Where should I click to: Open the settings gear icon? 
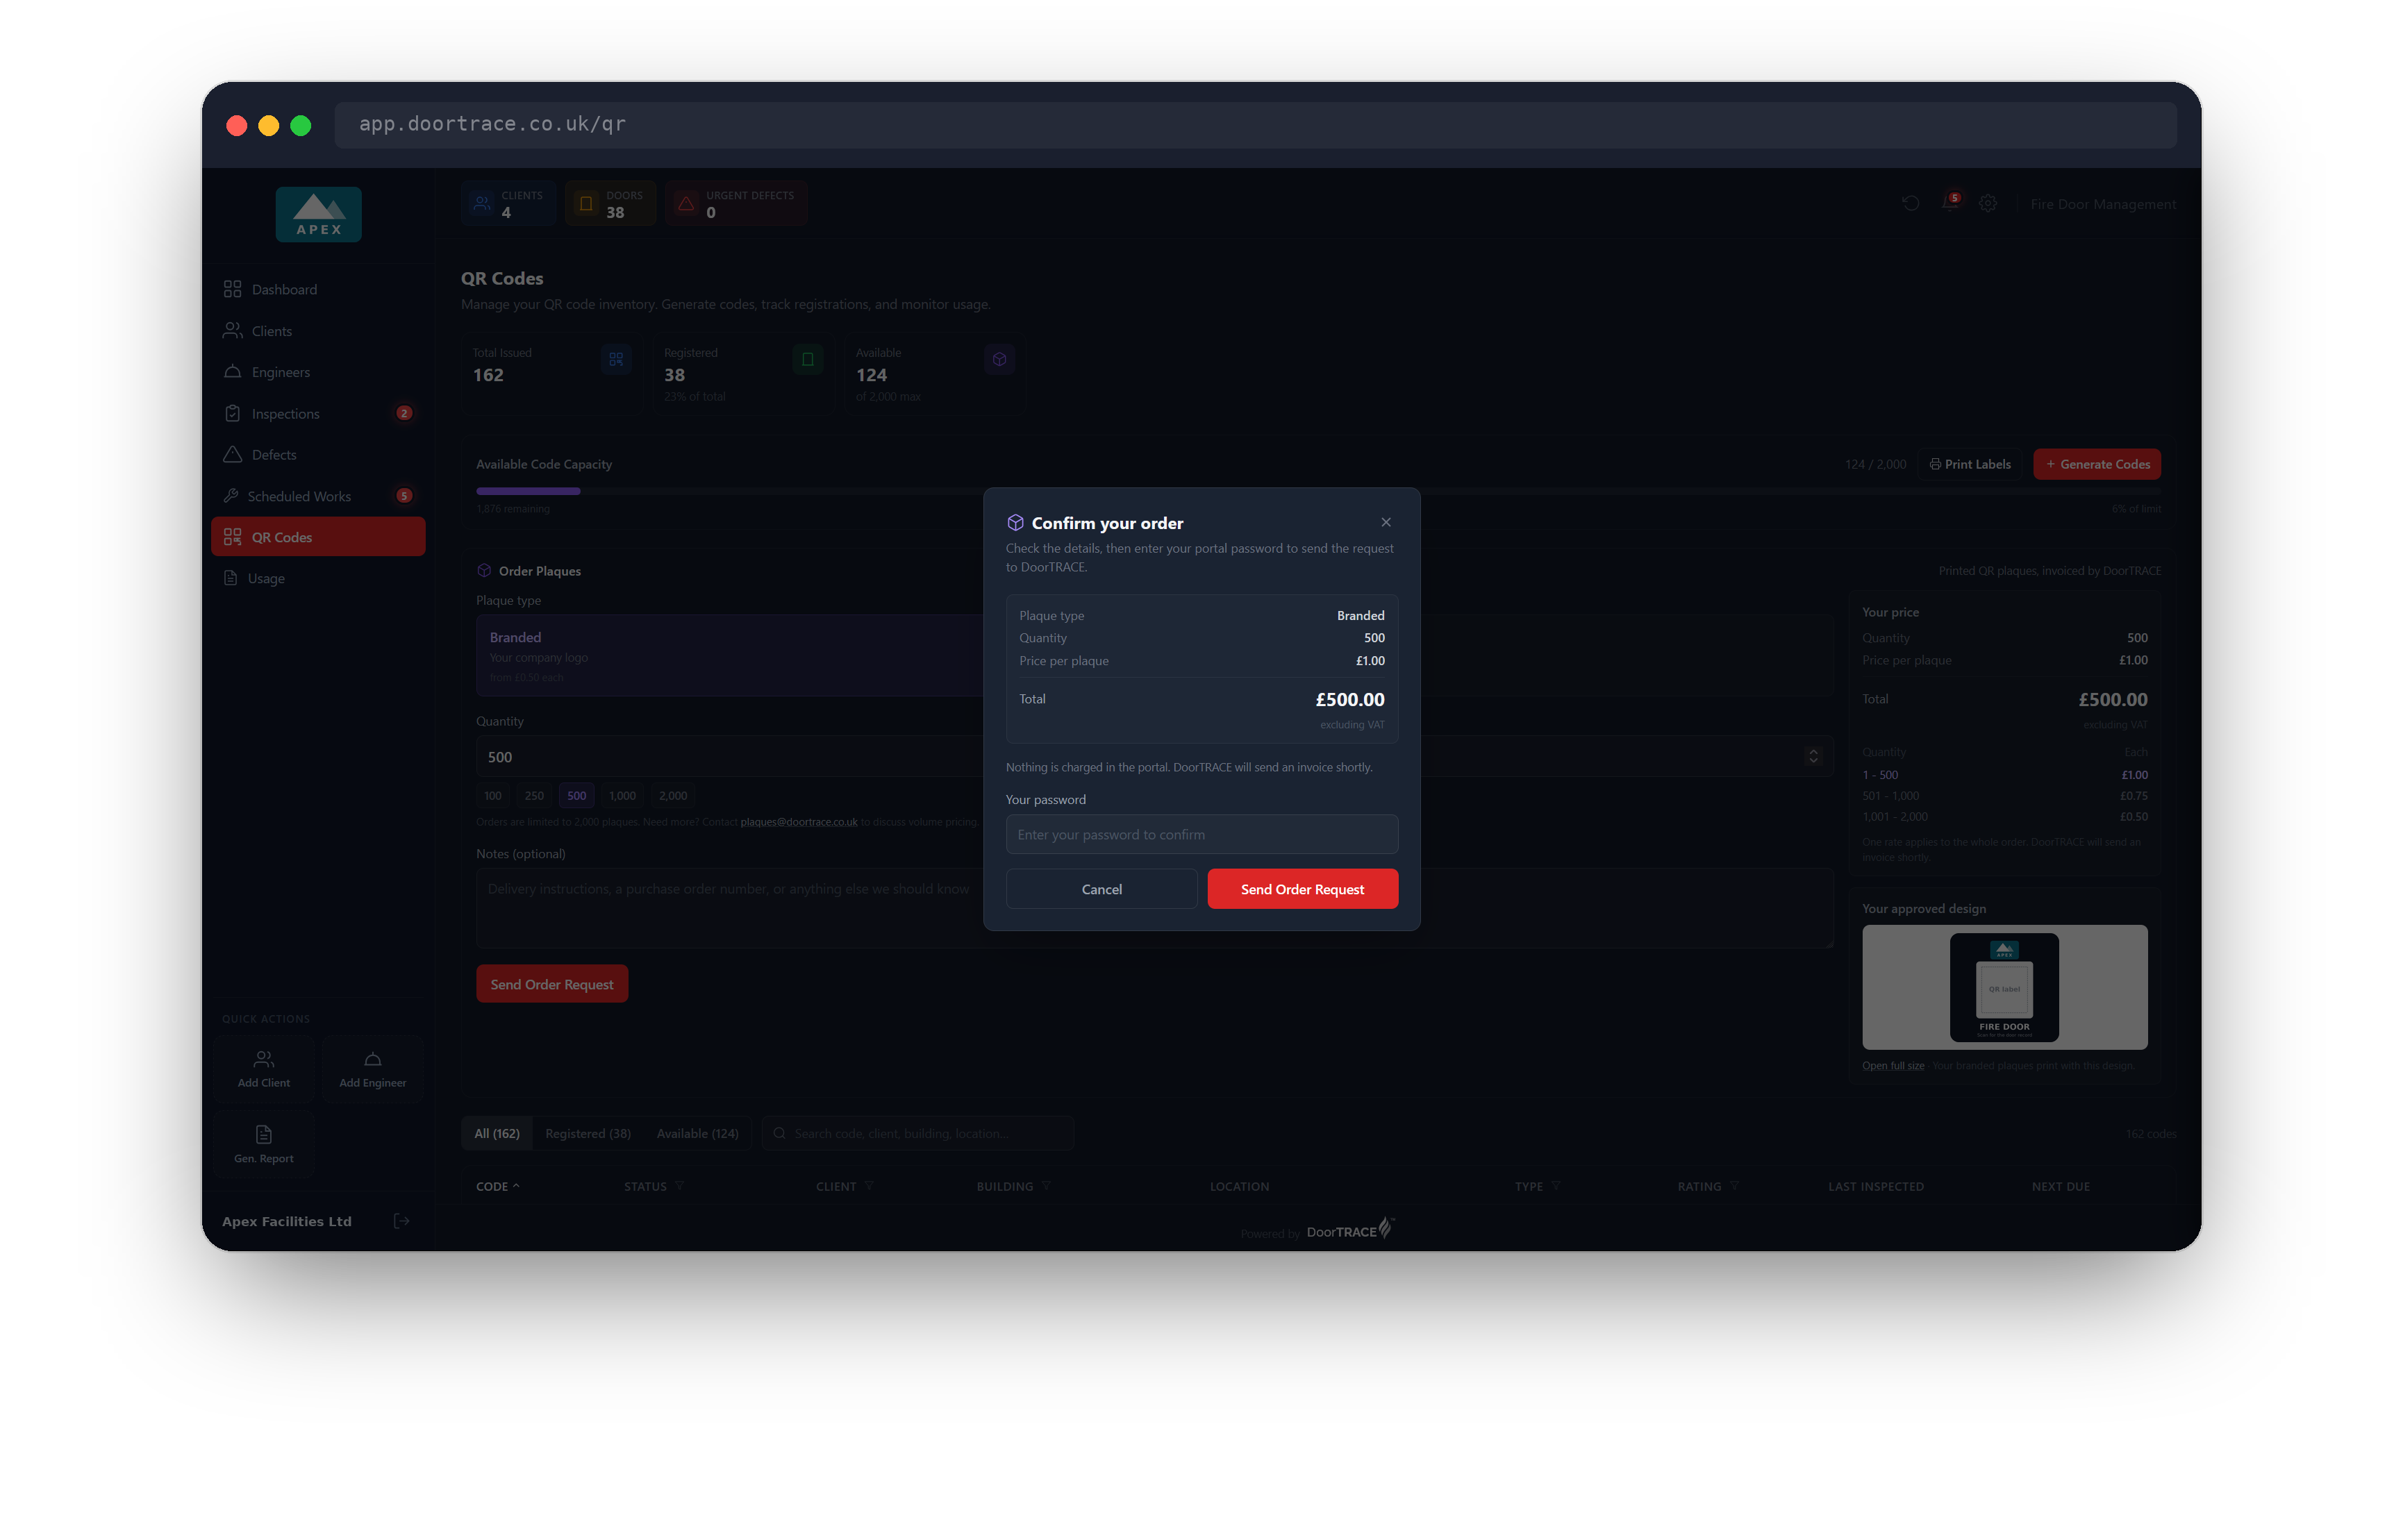(1988, 204)
